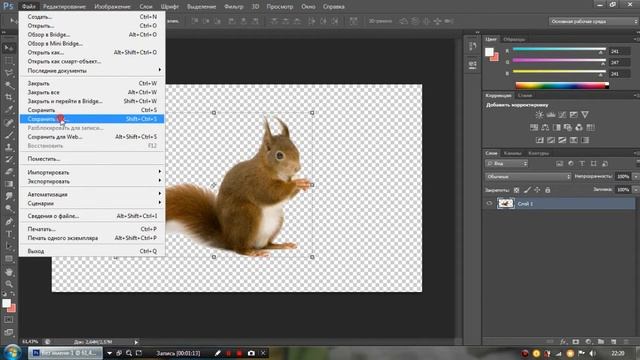Screen dimensions: 640x360
Task: Switch to the Образцы tab
Action: tap(514, 39)
